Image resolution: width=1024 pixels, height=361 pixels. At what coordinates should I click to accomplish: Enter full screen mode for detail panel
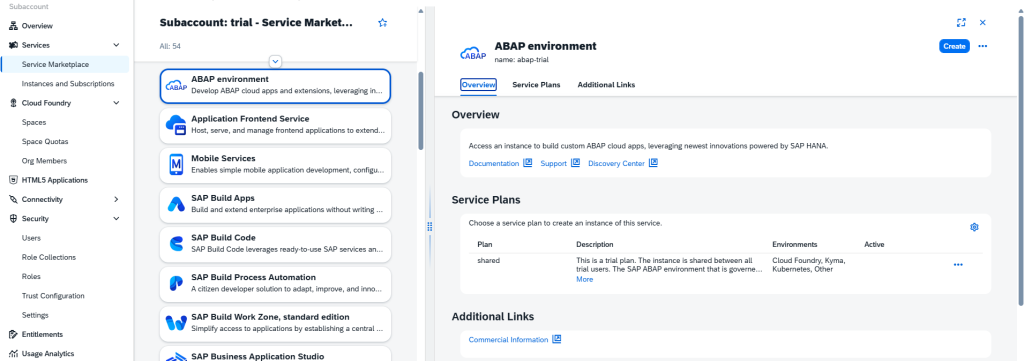(961, 22)
